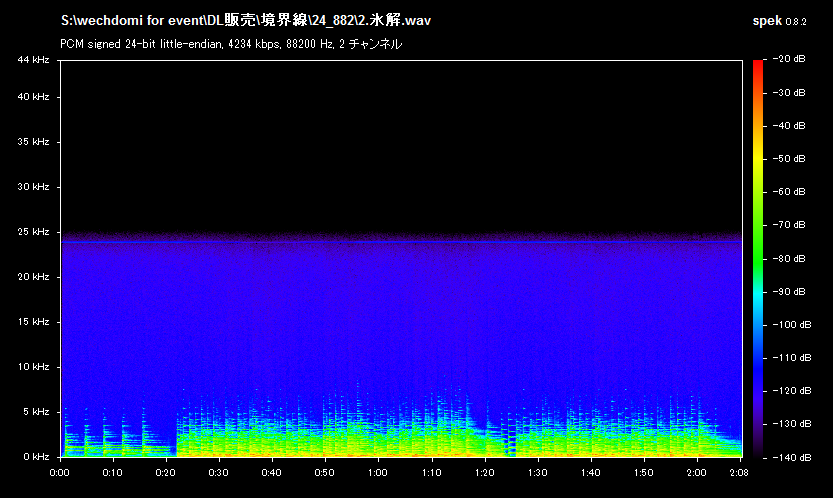
Task: Select the -90 dB legend value
Action: (789, 292)
